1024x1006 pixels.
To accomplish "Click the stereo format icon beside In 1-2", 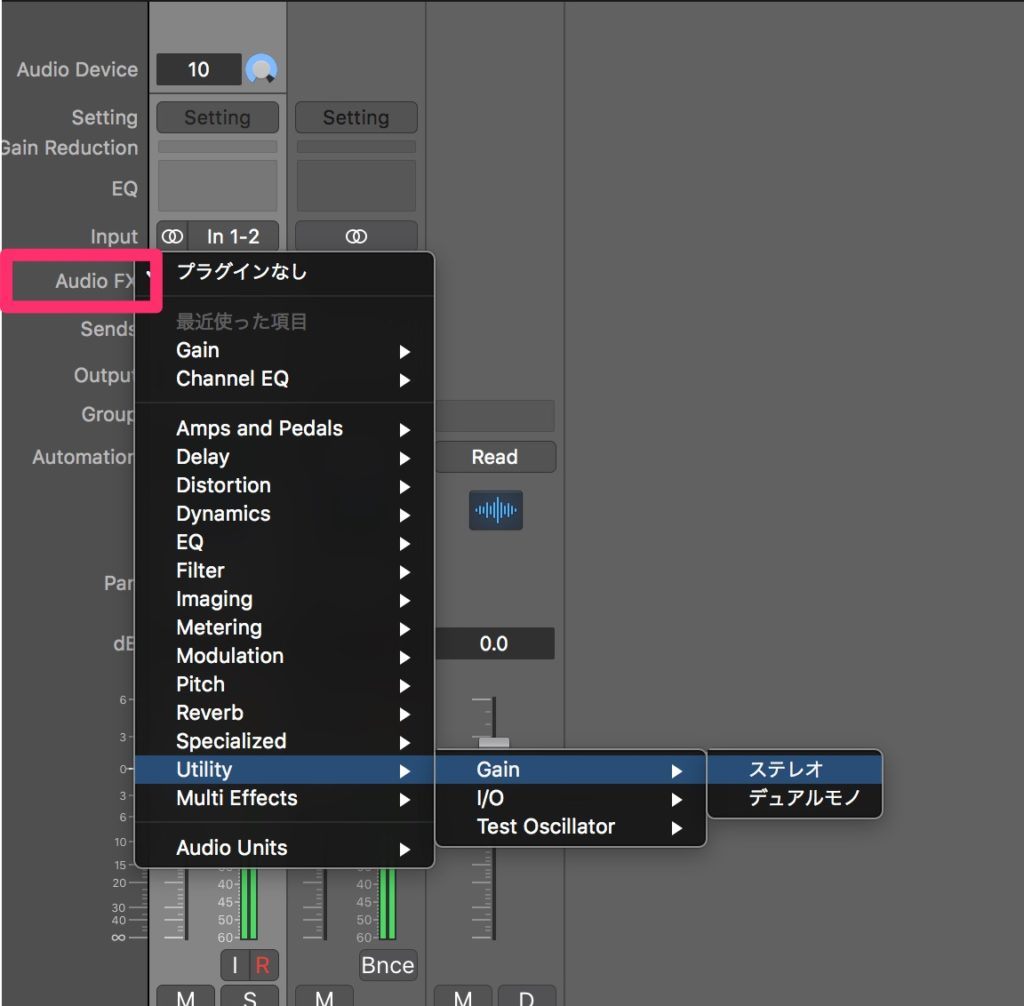I will point(173,236).
